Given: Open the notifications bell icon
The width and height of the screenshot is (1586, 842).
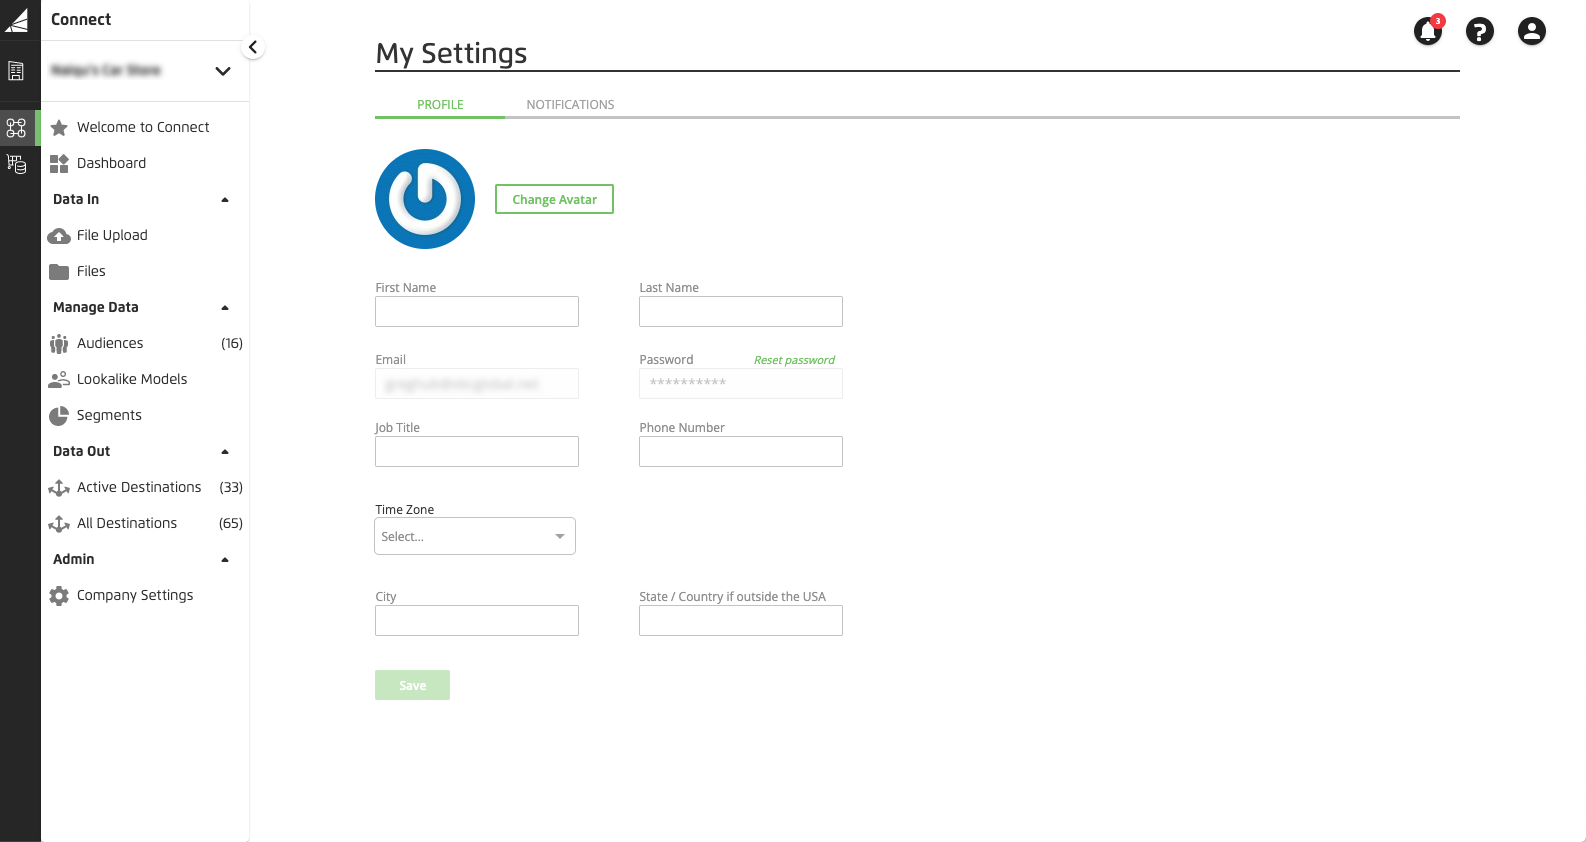Looking at the screenshot, I should click(x=1428, y=31).
